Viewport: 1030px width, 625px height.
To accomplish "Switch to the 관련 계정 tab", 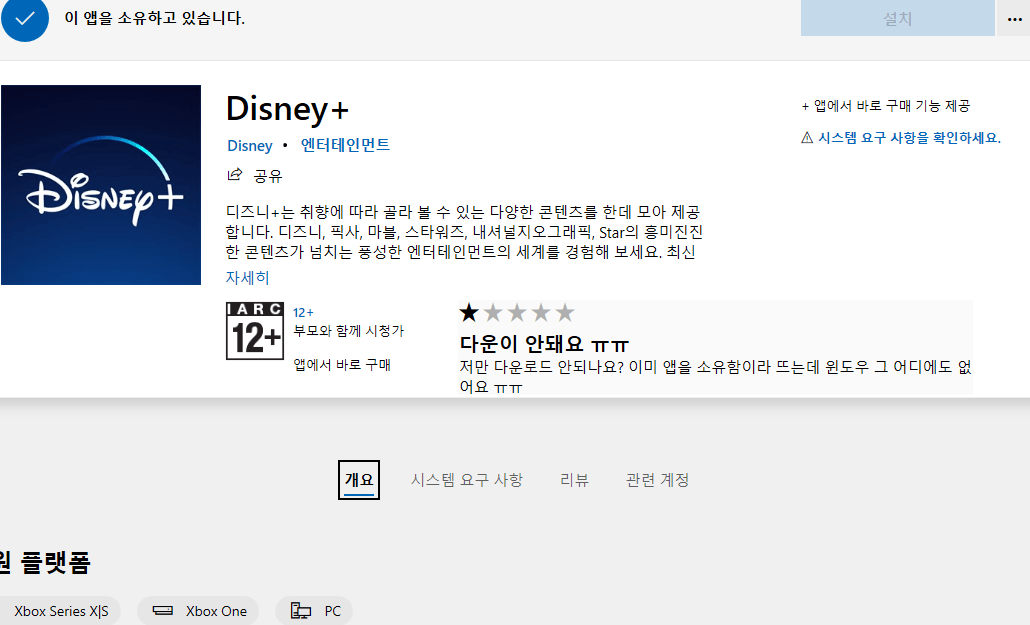I will (658, 480).
